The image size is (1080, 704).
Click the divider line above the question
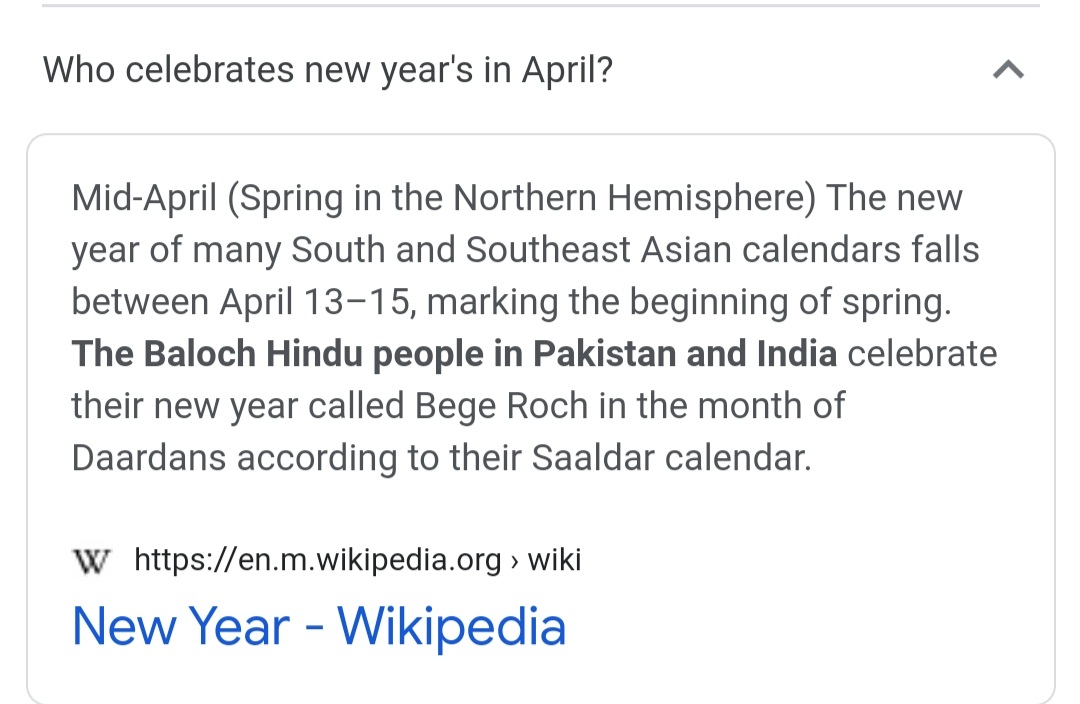pyautogui.click(x=540, y=6)
